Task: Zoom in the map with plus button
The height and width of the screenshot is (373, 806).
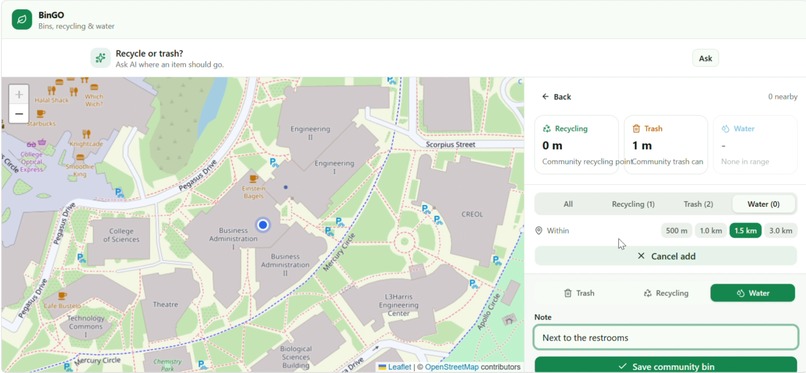Action: (x=19, y=95)
